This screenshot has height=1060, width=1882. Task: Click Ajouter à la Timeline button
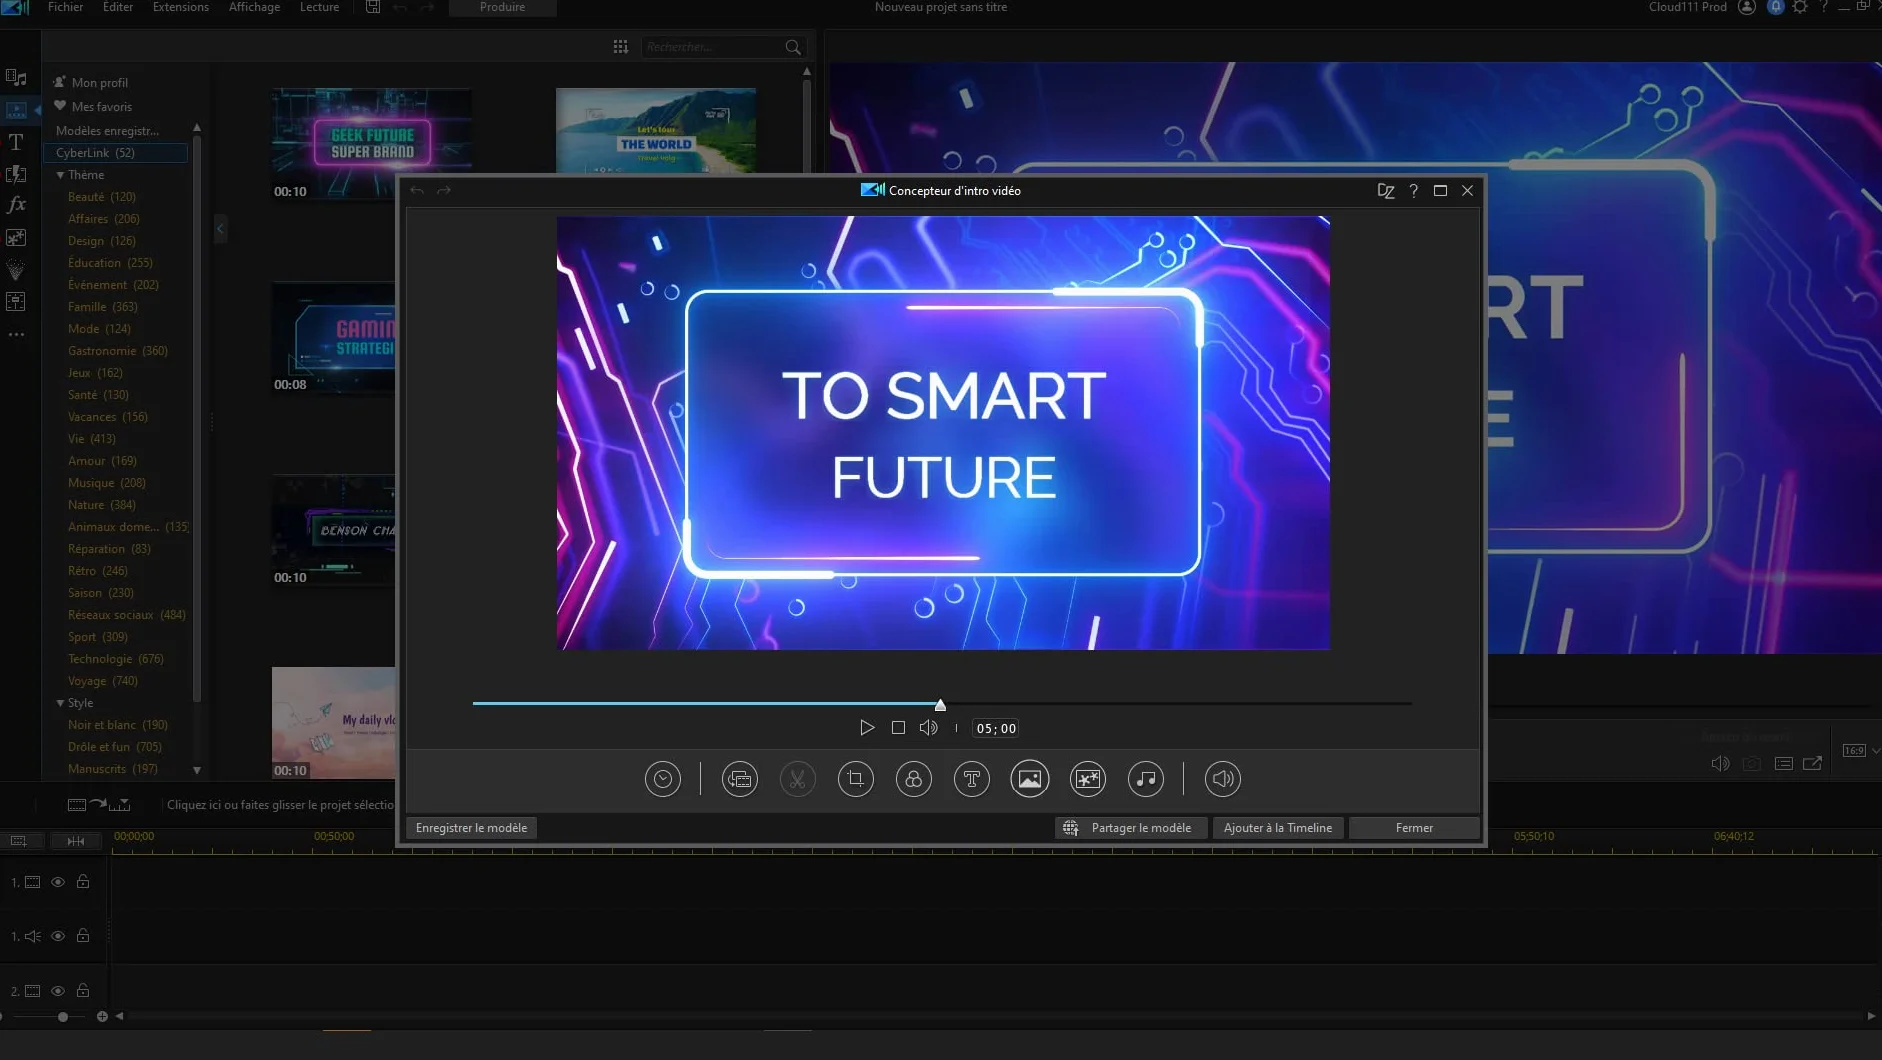[x=1277, y=828]
